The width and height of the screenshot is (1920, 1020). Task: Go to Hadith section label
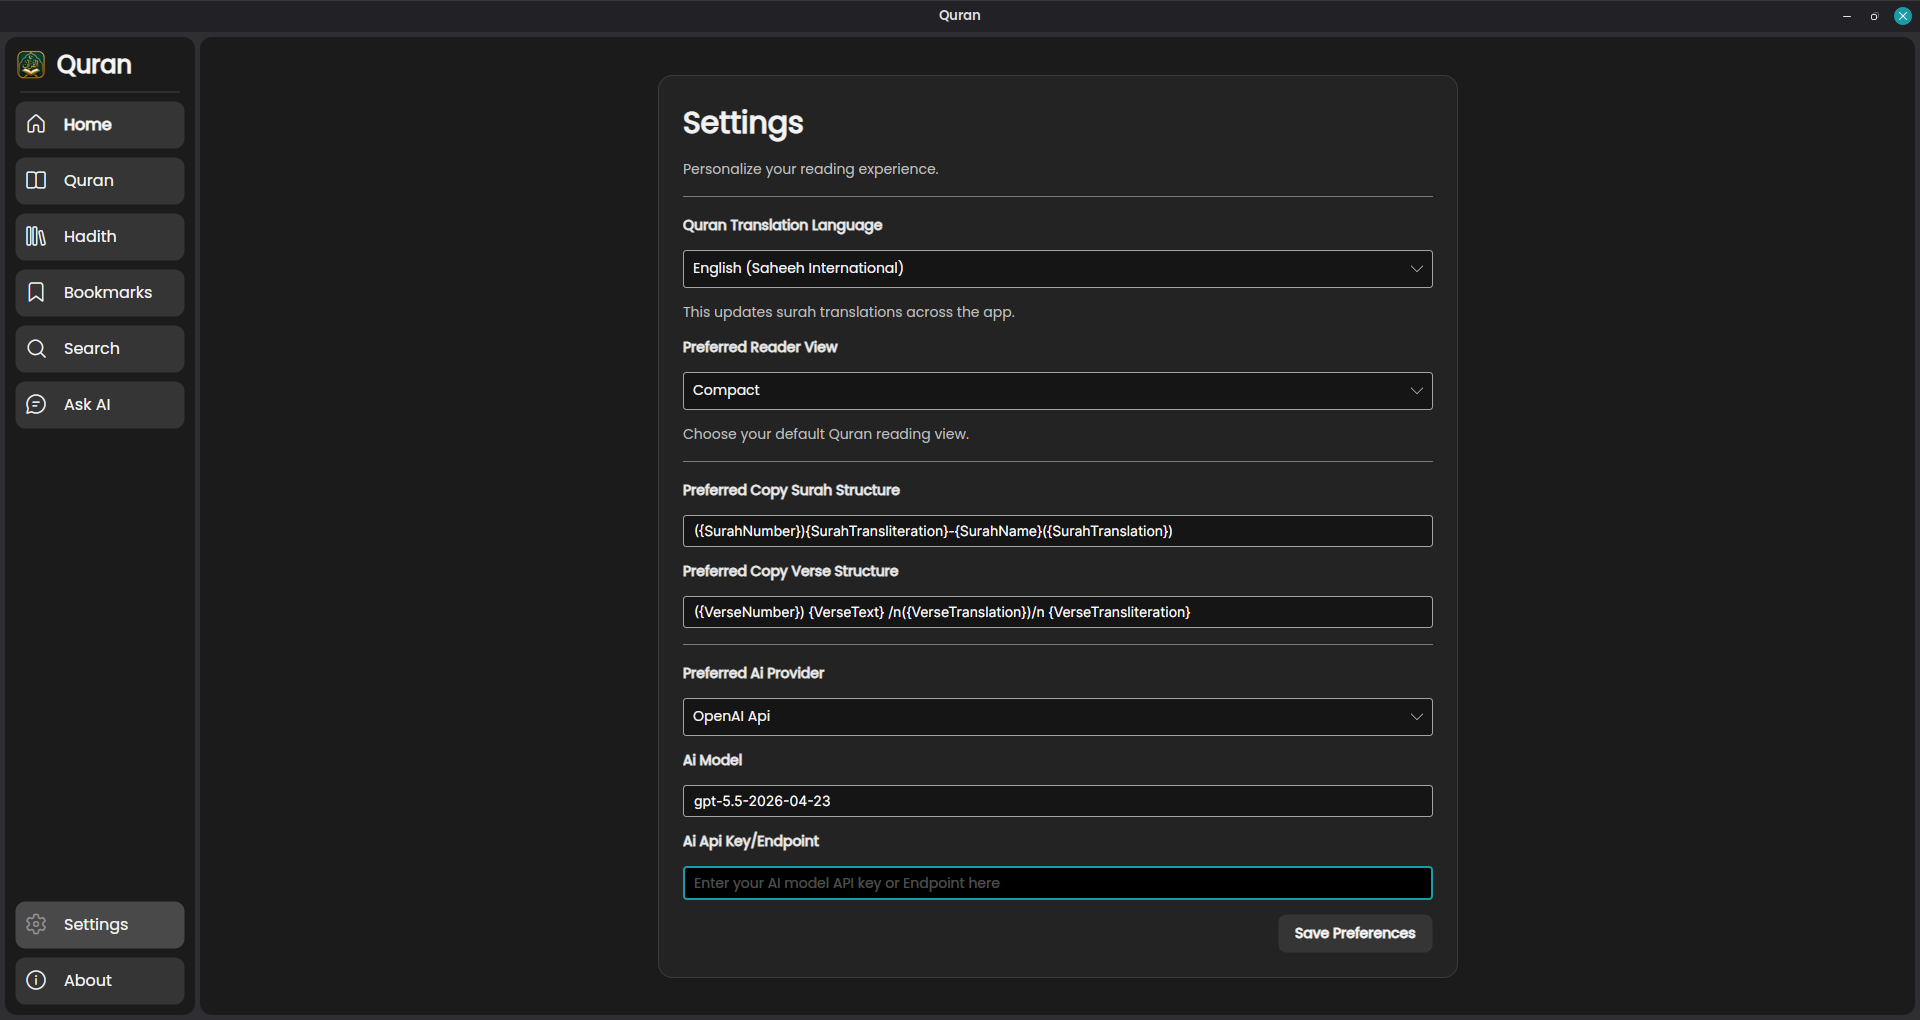[x=90, y=237]
